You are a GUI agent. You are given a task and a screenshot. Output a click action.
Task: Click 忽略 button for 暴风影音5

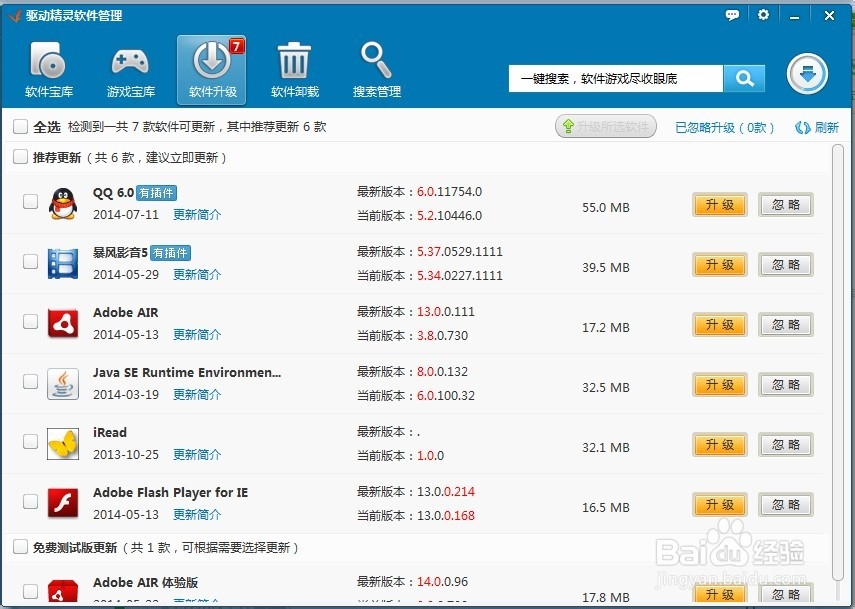click(786, 265)
